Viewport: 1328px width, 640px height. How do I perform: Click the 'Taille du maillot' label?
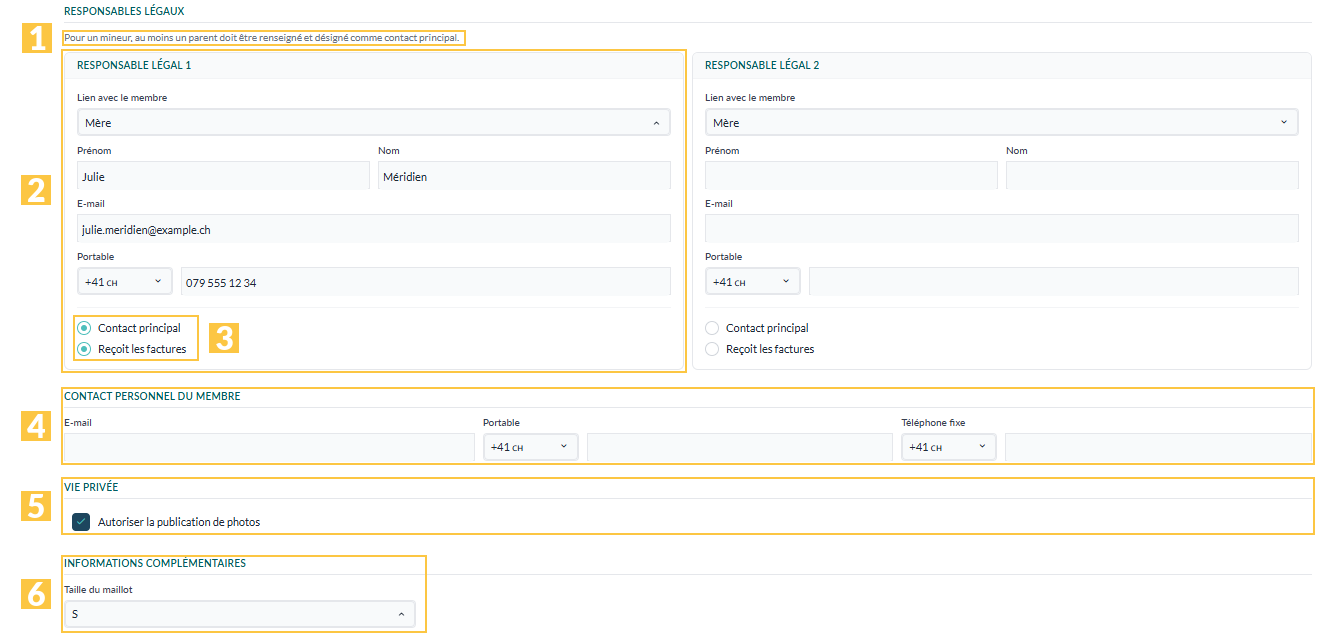coord(98,590)
